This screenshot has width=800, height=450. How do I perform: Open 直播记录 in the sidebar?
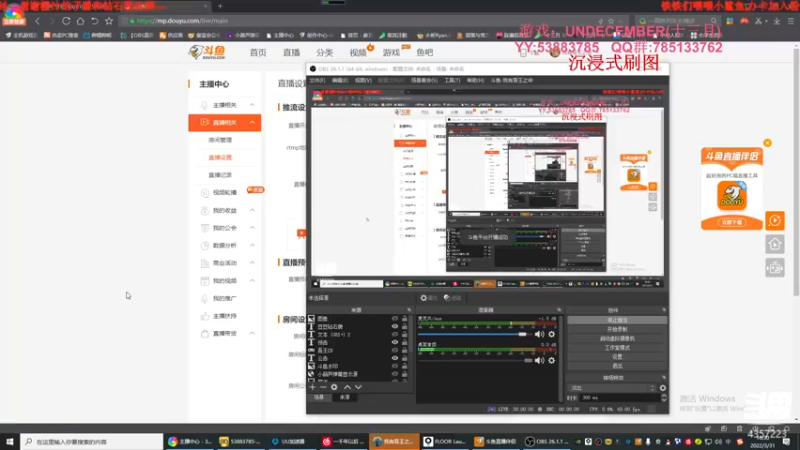click(220, 175)
